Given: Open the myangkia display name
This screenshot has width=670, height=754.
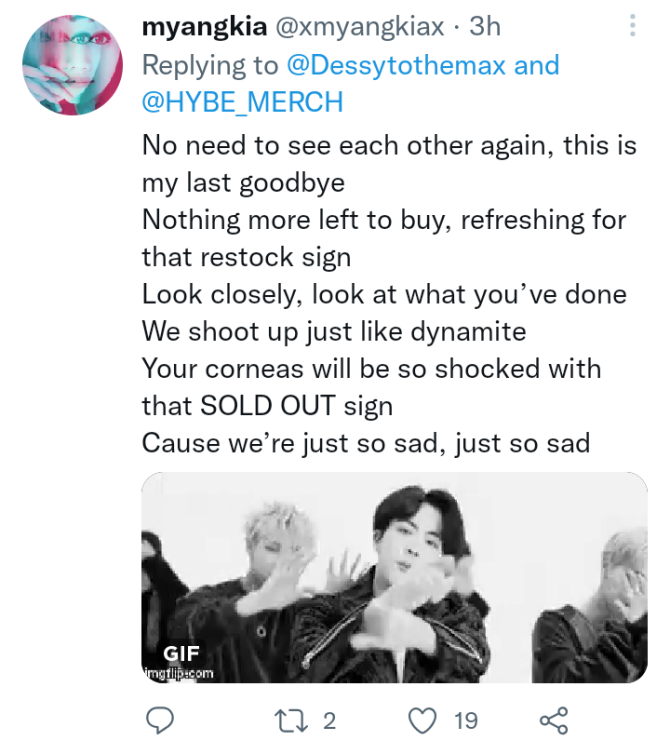Looking at the screenshot, I should click(x=204, y=26).
